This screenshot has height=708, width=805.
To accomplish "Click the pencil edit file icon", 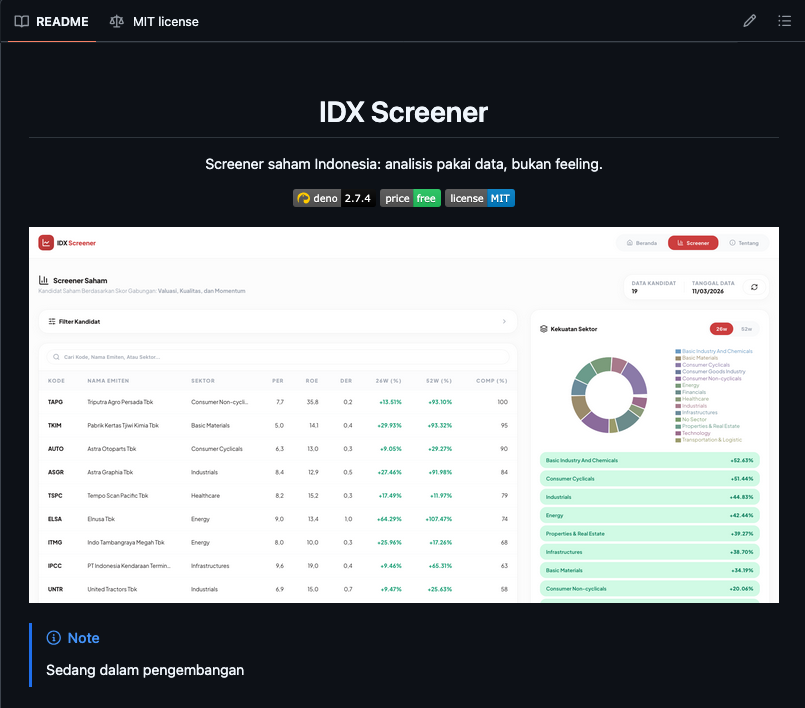I will coord(750,21).
